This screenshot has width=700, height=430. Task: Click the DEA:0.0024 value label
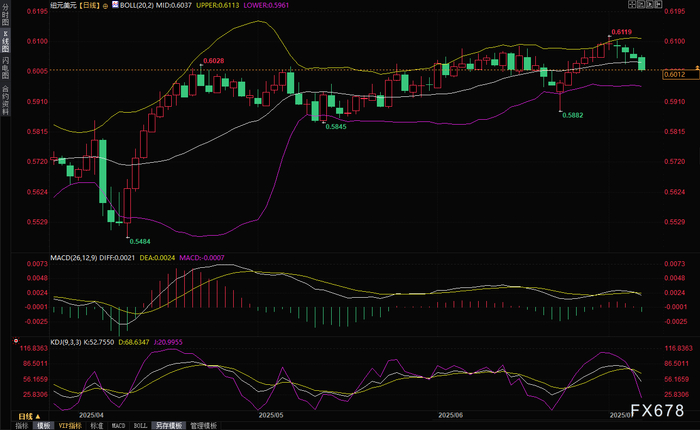coord(157,258)
